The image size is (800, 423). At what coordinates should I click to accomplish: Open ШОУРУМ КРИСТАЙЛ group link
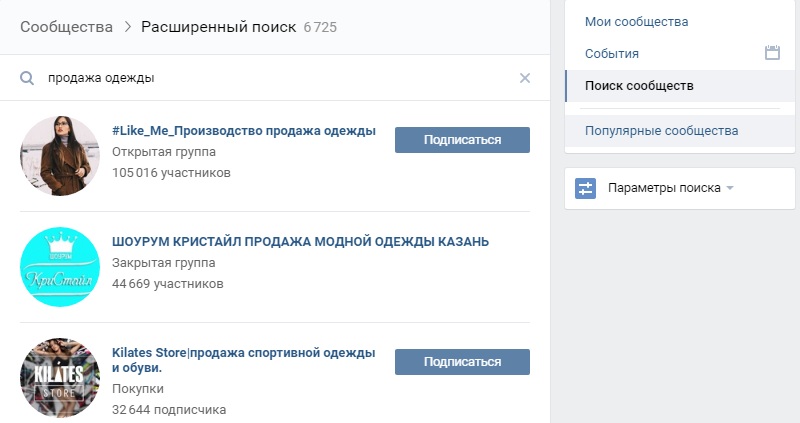click(301, 242)
